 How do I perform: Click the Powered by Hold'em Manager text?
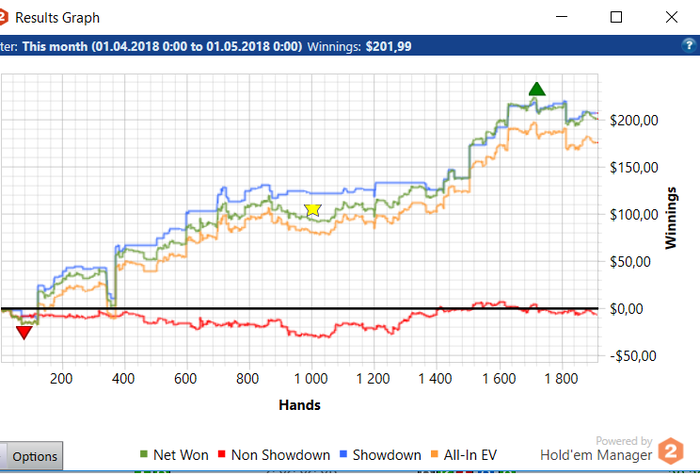(596, 449)
